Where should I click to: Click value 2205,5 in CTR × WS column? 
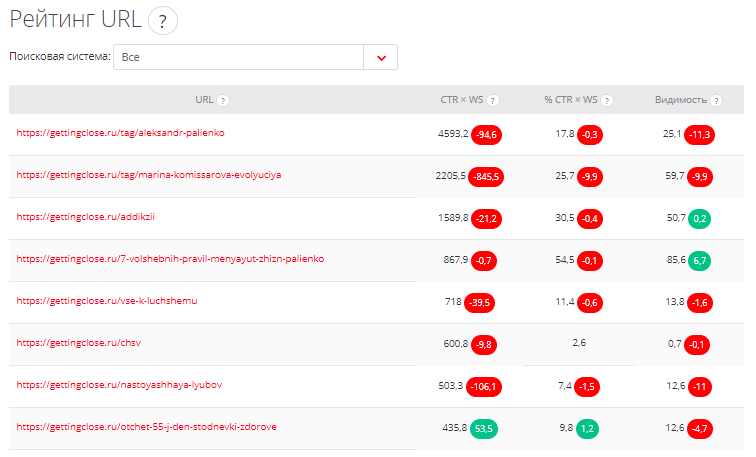(450, 175)
